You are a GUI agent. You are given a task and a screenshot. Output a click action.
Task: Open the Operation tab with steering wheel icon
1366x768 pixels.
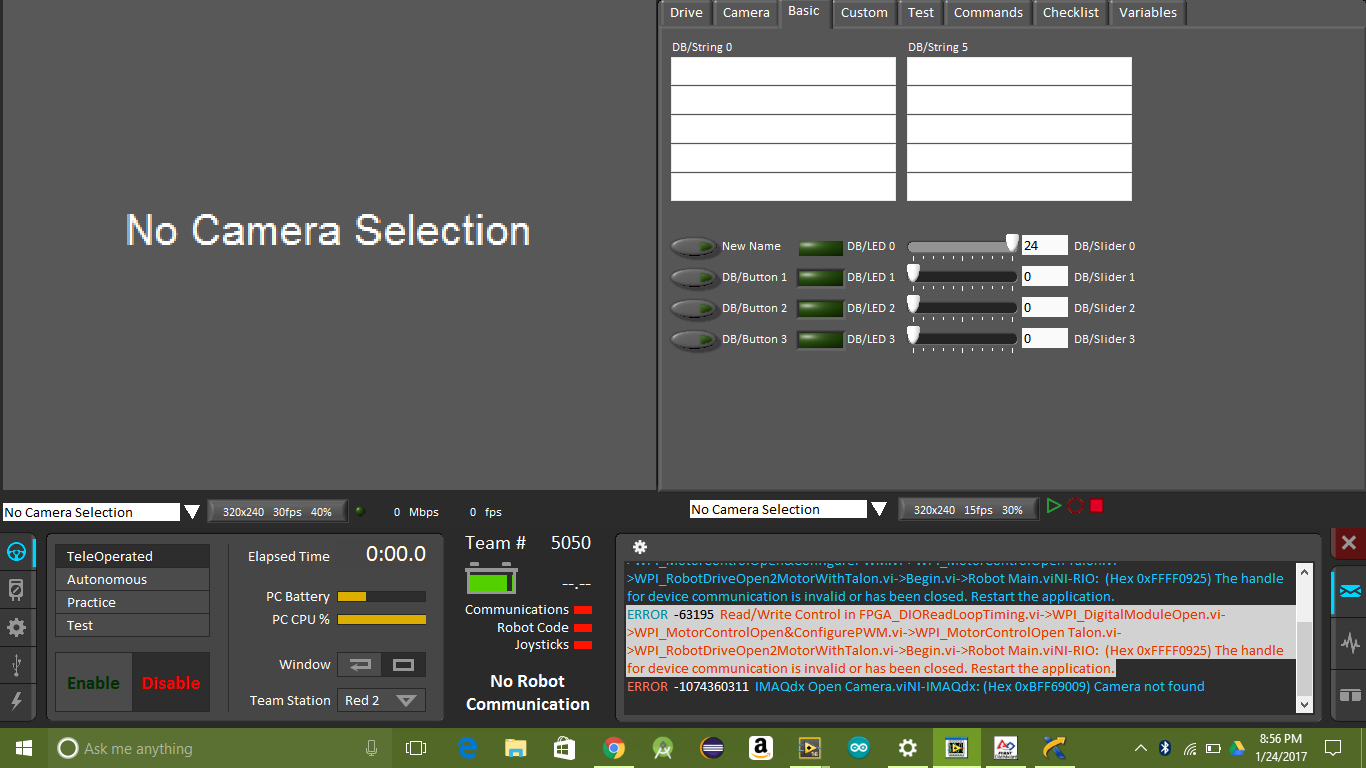(16, 553)
